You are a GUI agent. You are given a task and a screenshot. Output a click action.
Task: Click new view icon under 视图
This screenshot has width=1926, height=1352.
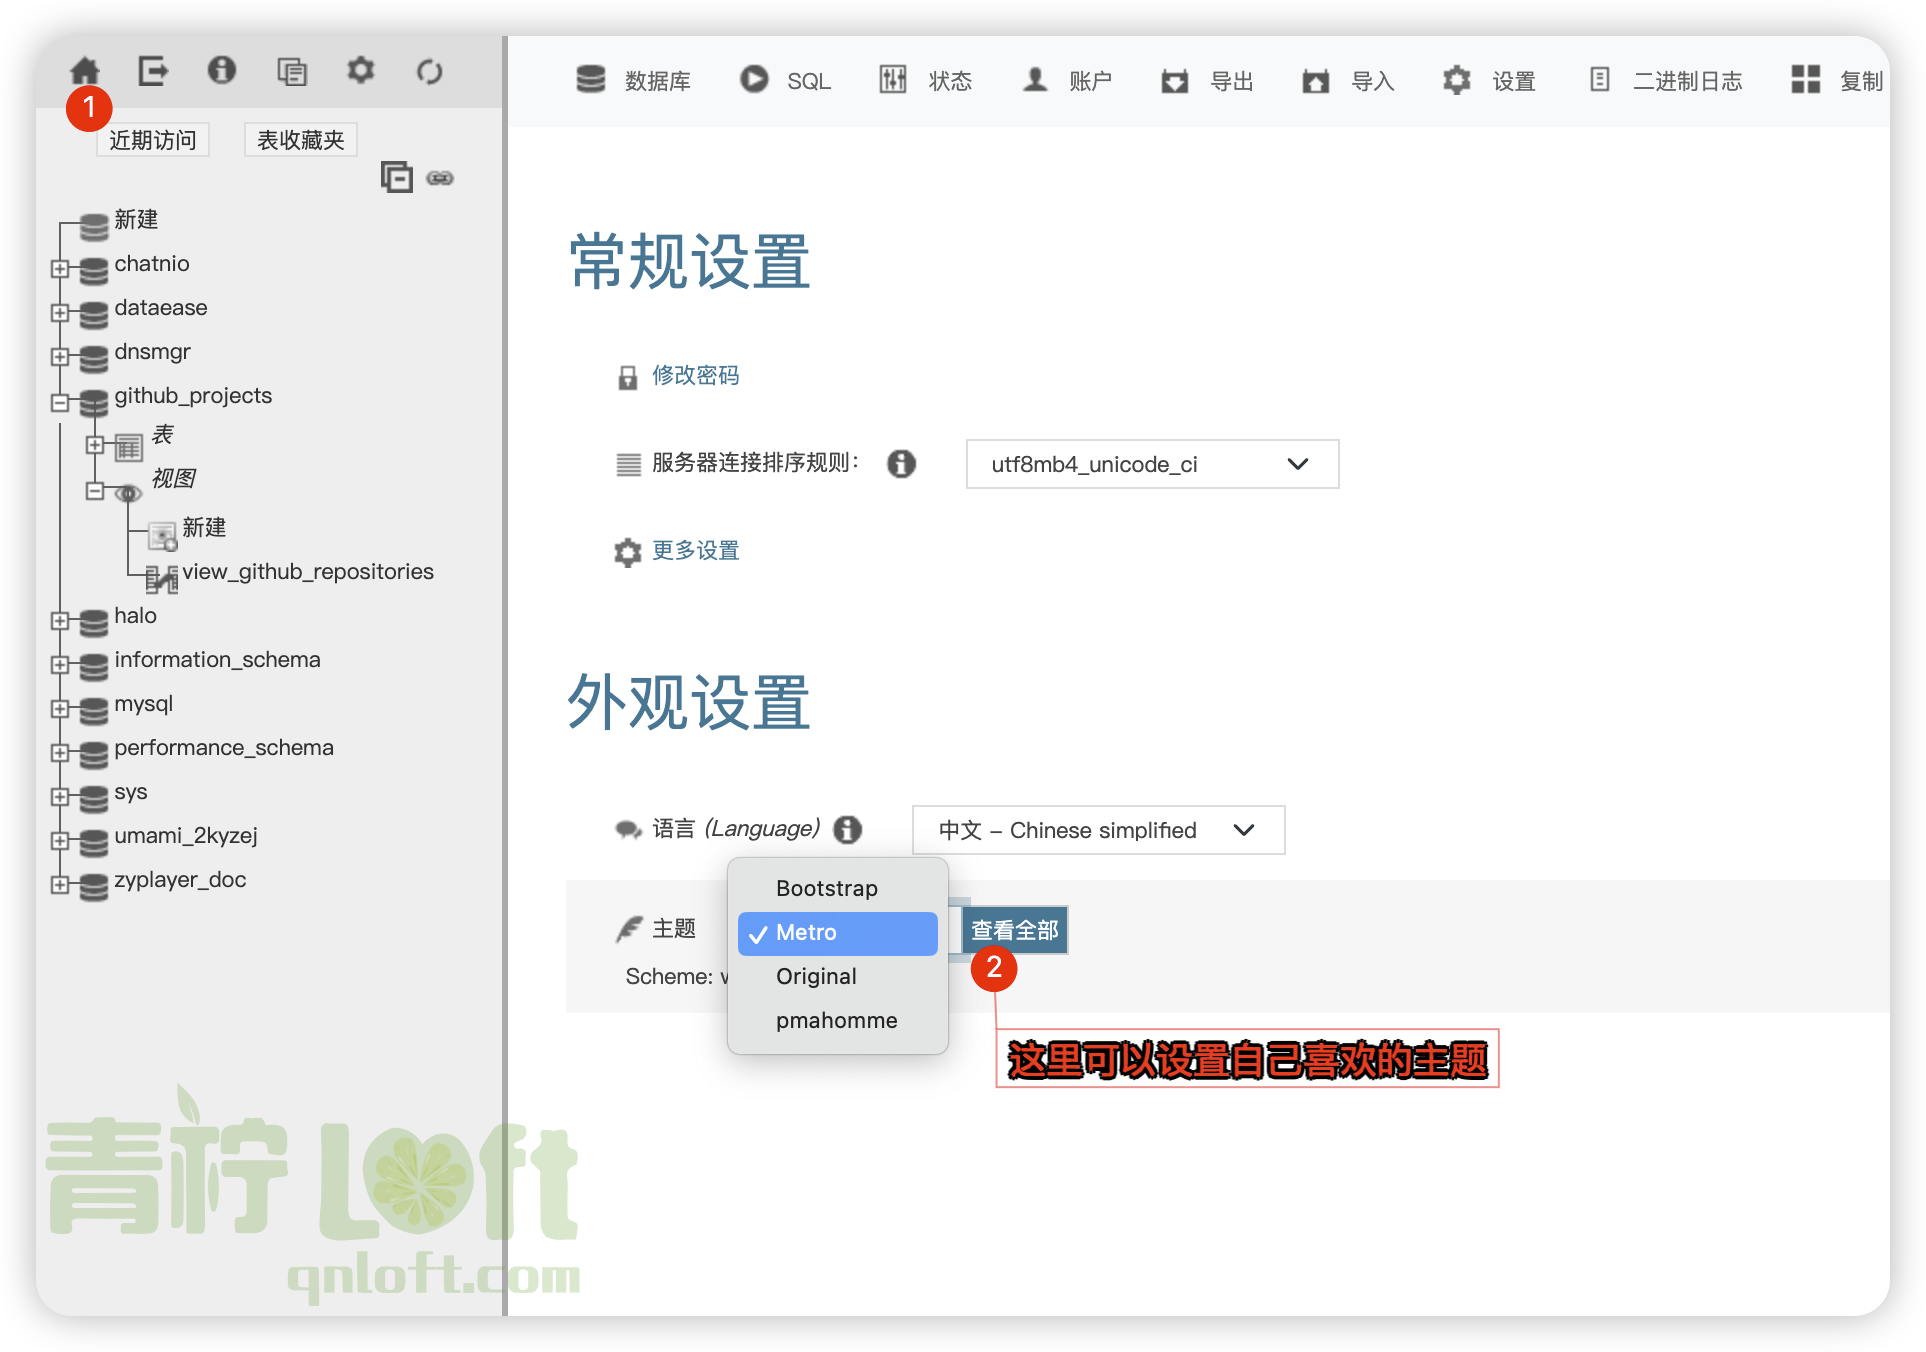(x=163, y=537)
